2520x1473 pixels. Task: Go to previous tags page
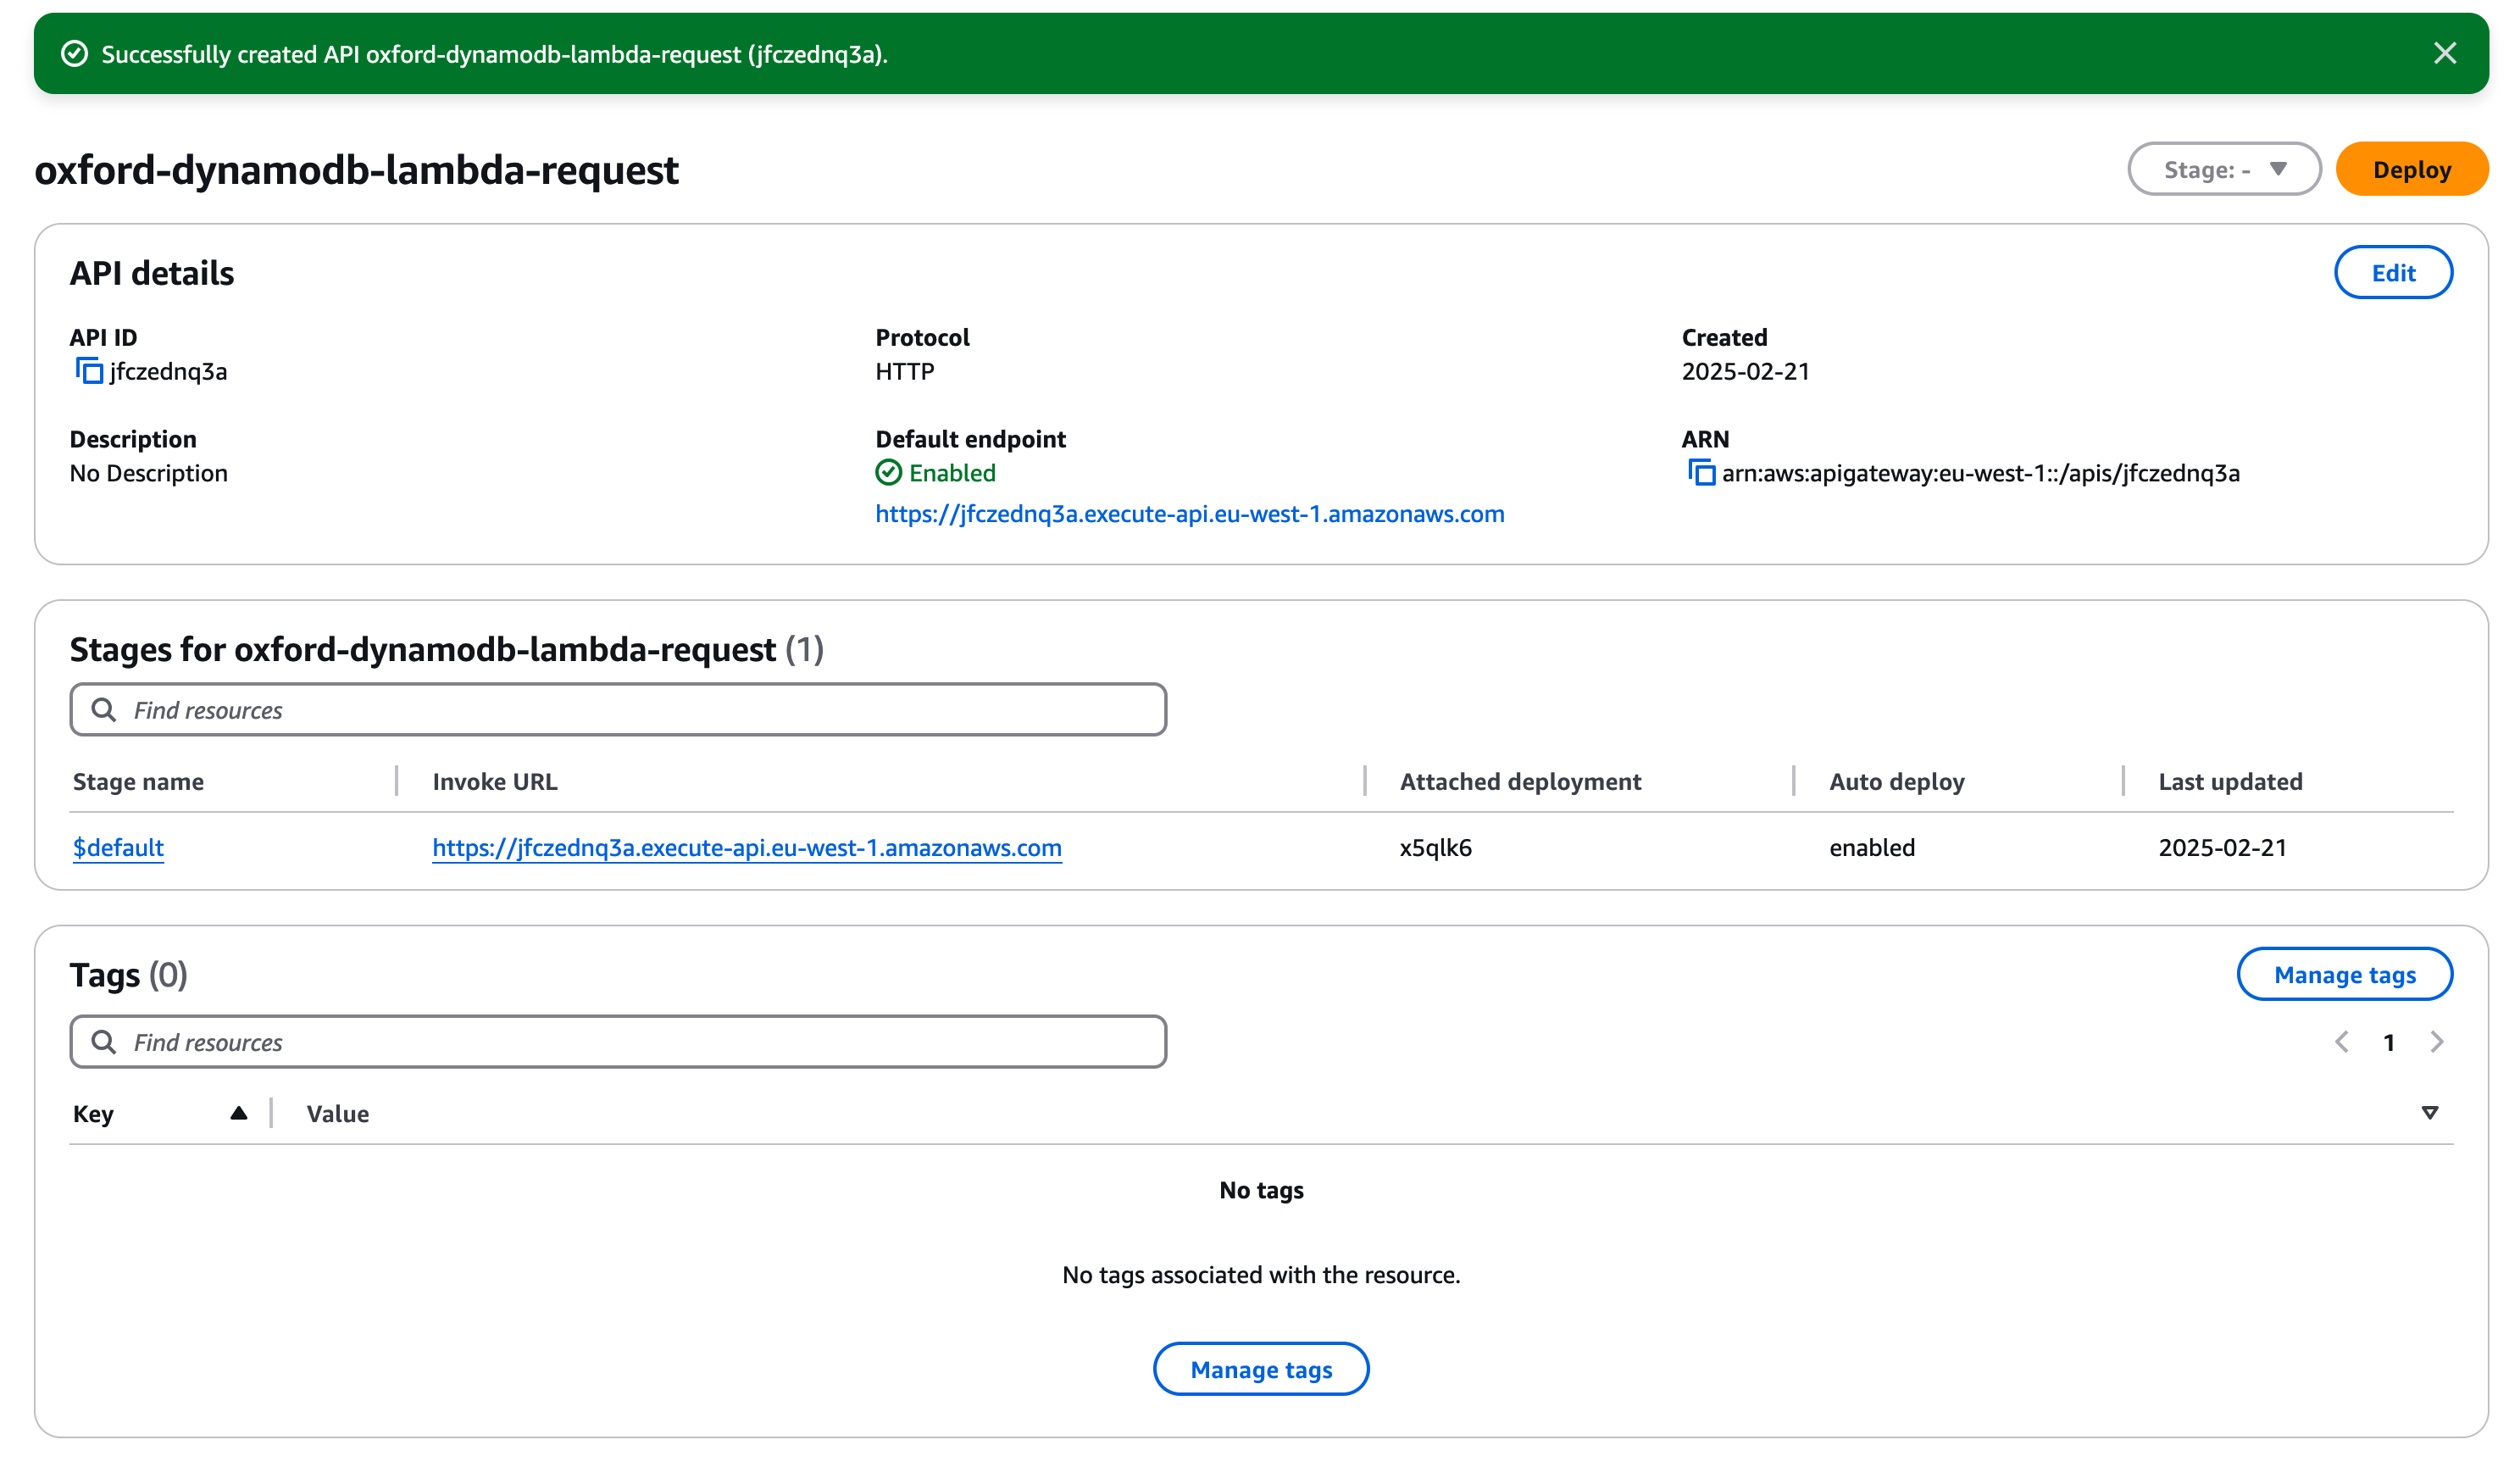[2342, 1042]
